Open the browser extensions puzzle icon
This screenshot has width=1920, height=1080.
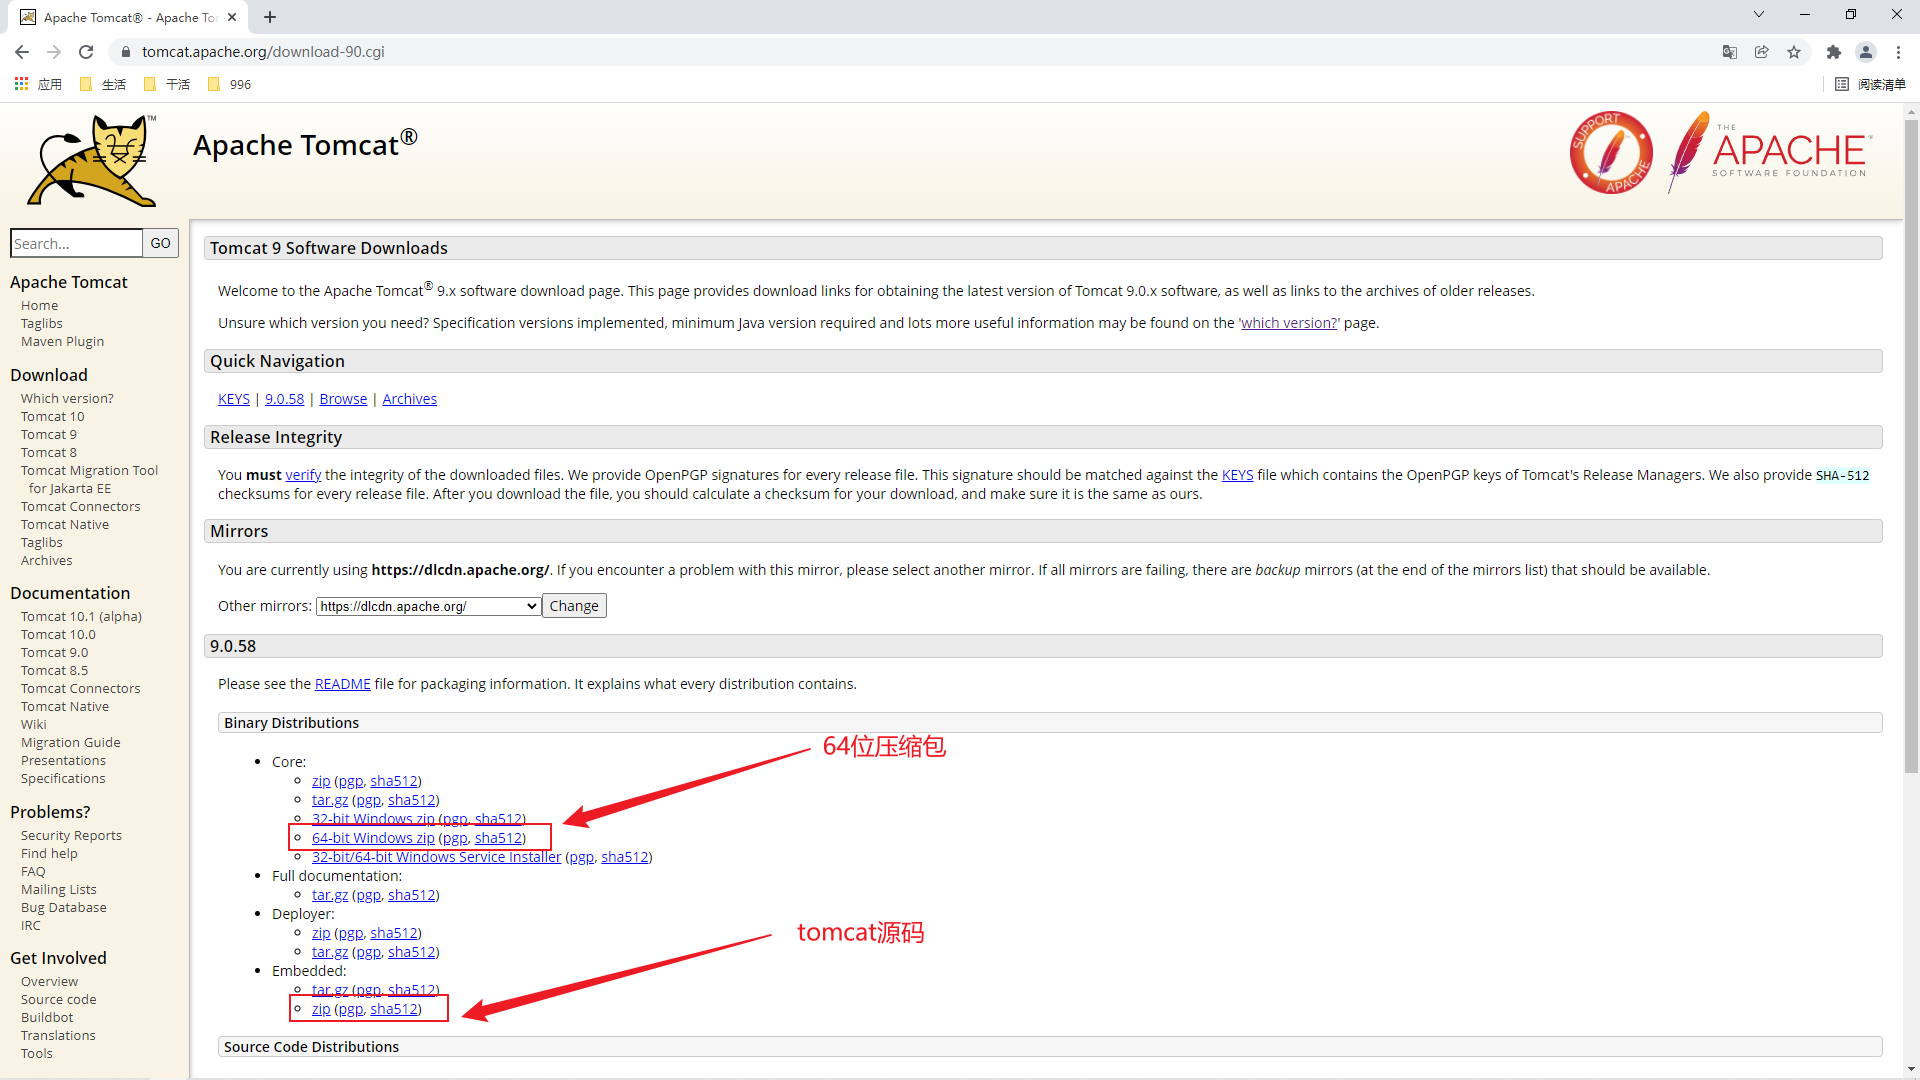[x=1833, y=52]
